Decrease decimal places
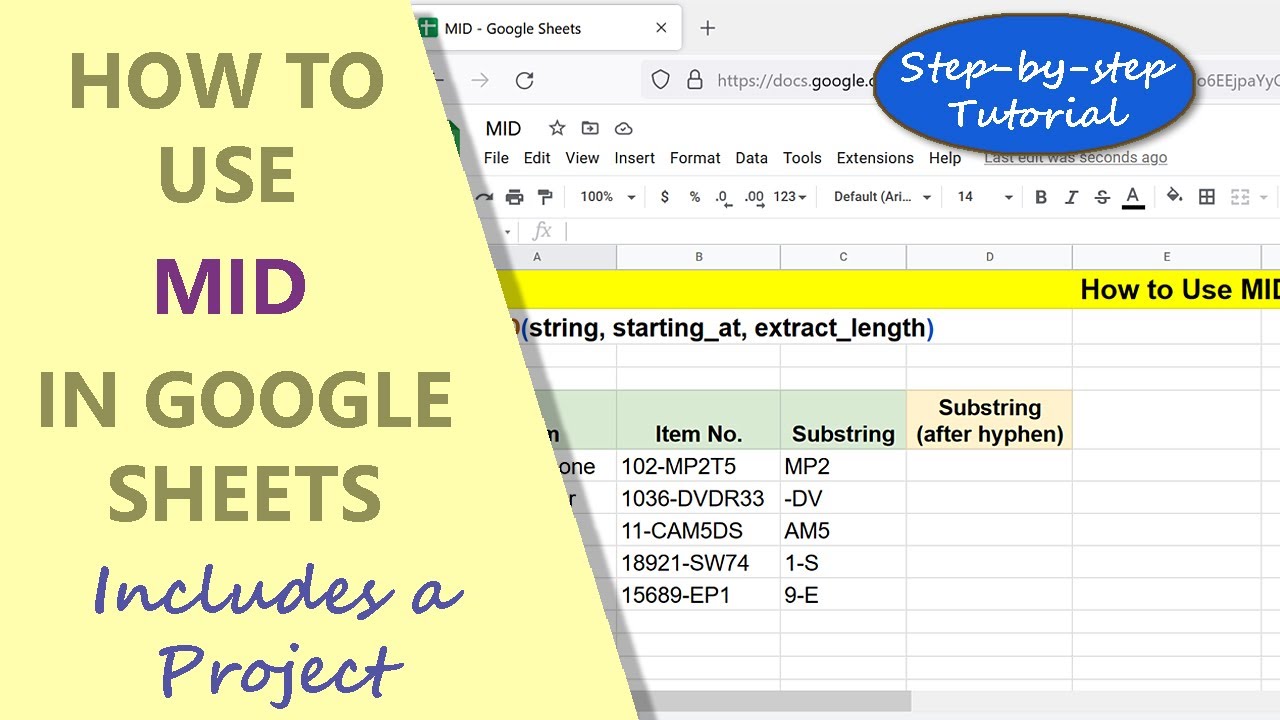This screenshot has width=1280, height=720. pyautogui.click(x=723, y=197)
